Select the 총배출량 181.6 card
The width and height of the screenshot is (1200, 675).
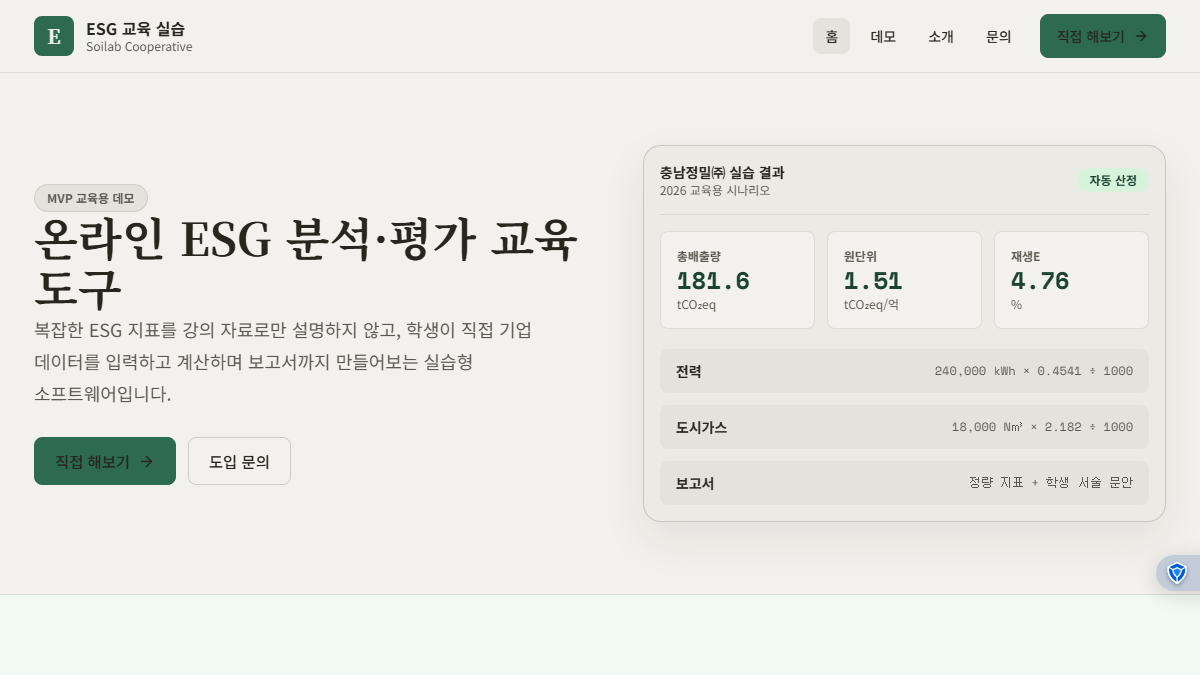(x=737, y=280)
